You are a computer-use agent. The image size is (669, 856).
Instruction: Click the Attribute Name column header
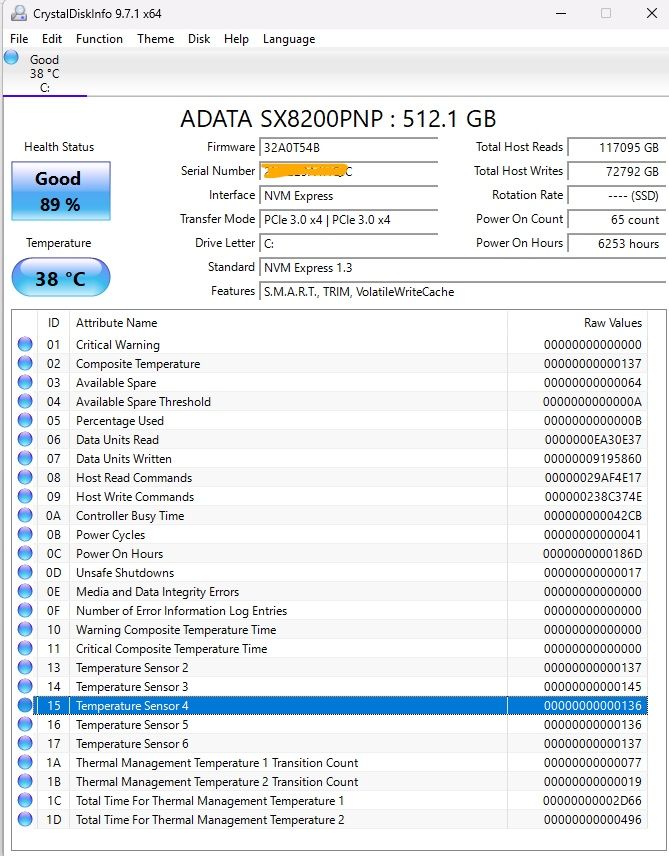click(x=288, y=323)
